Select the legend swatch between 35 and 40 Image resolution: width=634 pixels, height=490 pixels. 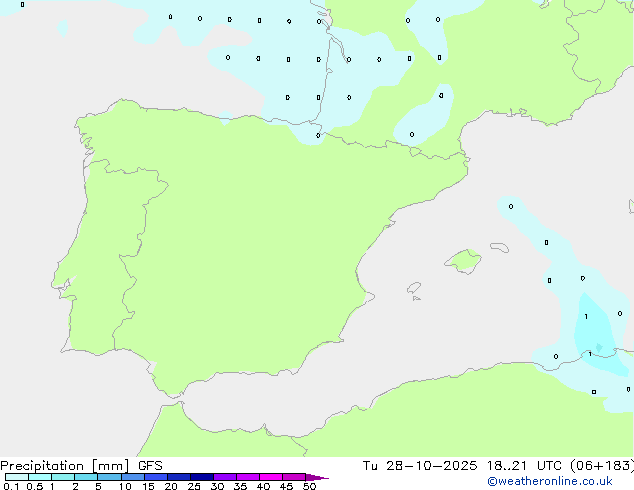pyautogui.click(x=248, y=477)
